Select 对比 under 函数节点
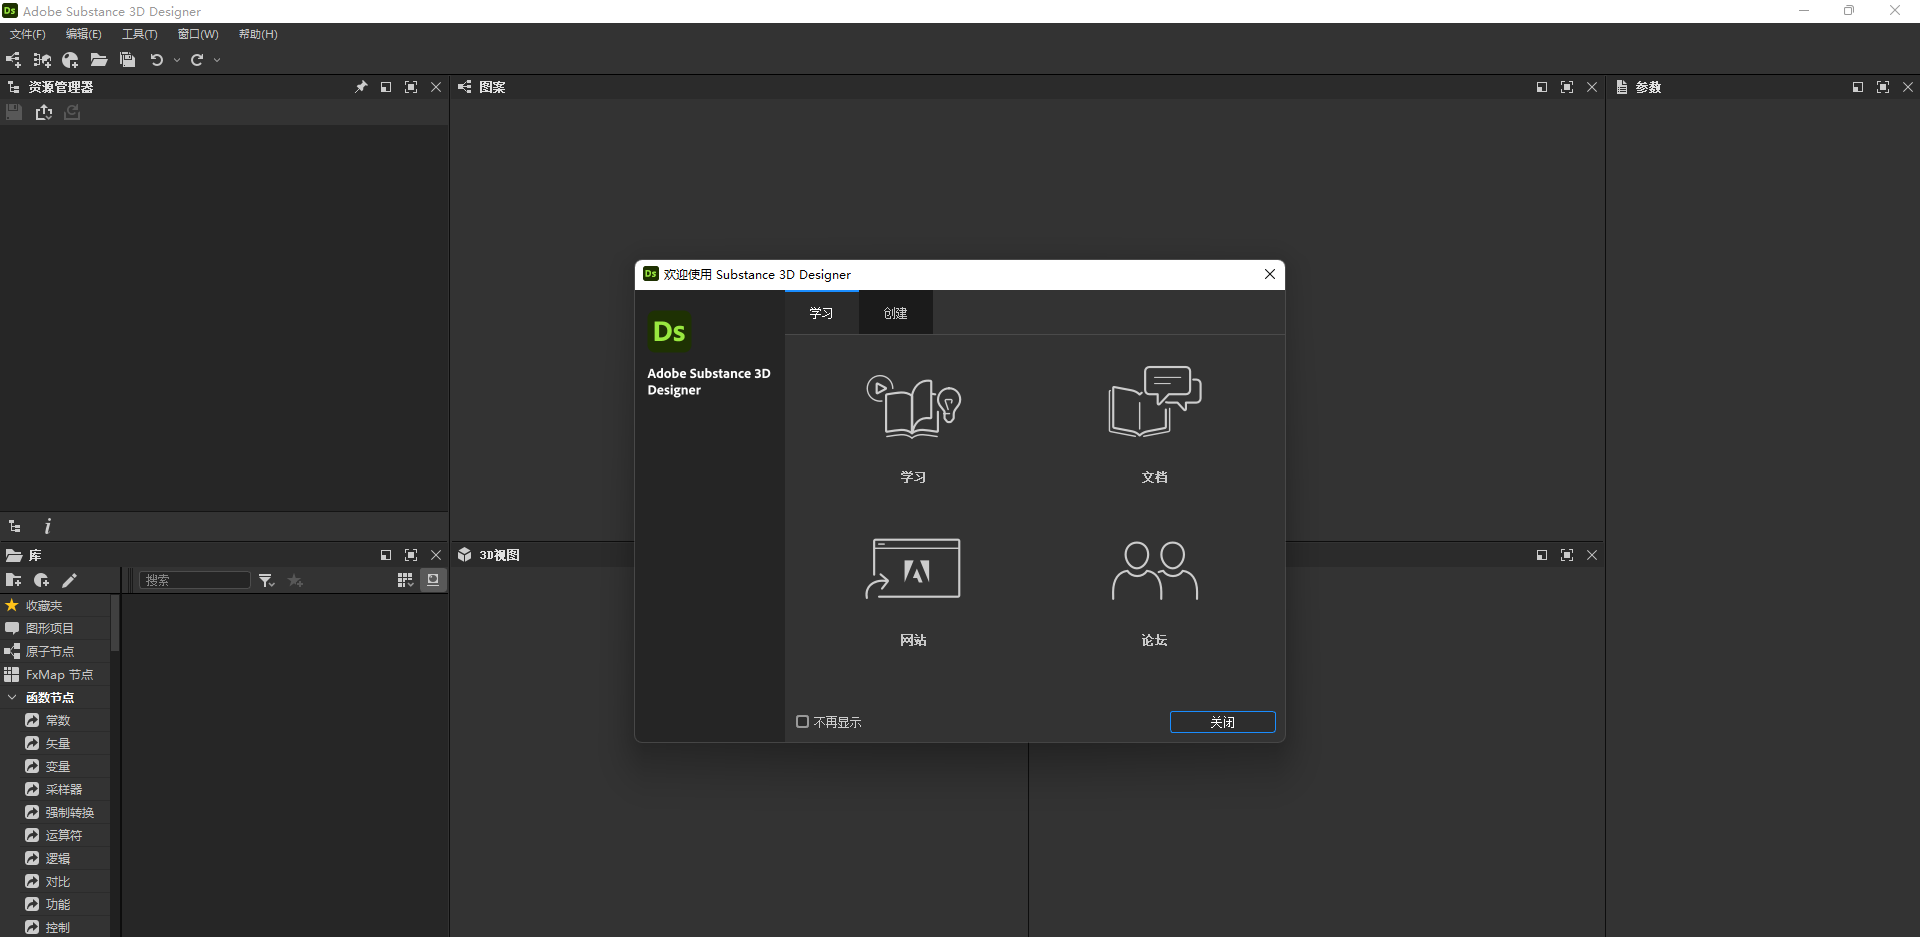The width and height of the screenshot is (1920, 937). (x=58, y=881)
